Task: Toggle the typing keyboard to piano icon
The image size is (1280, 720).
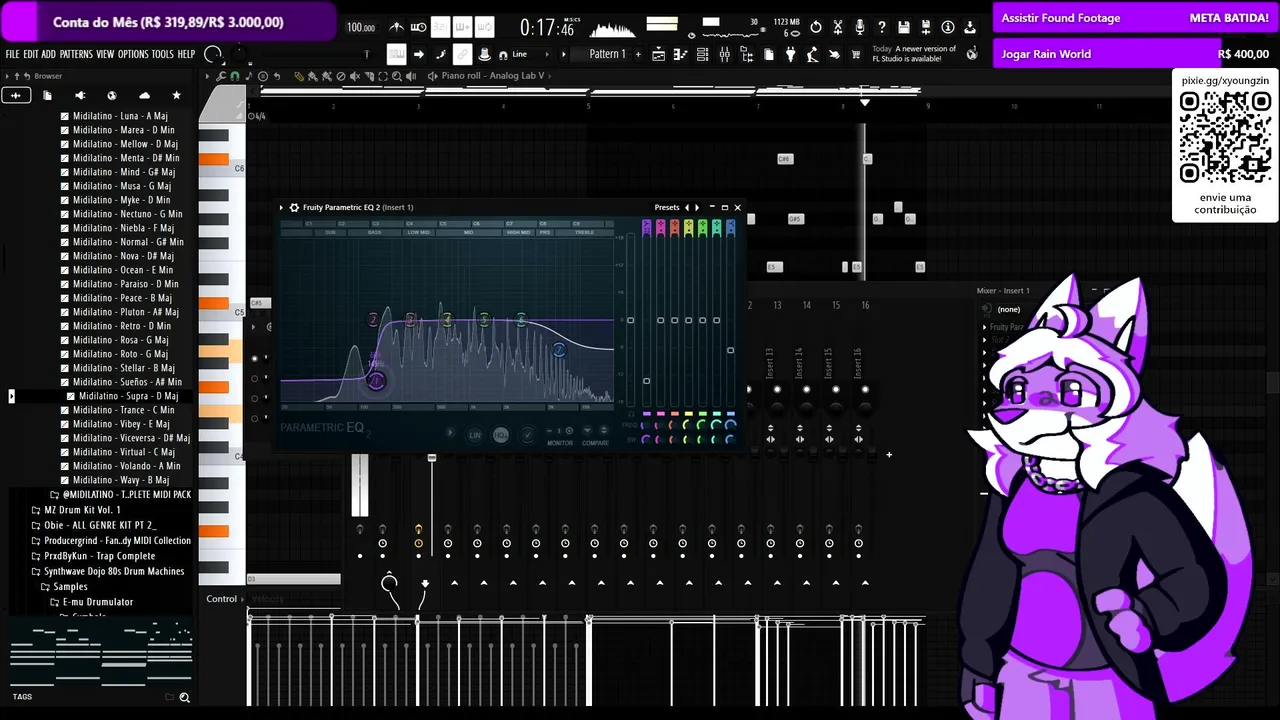Action: point(396,54)
